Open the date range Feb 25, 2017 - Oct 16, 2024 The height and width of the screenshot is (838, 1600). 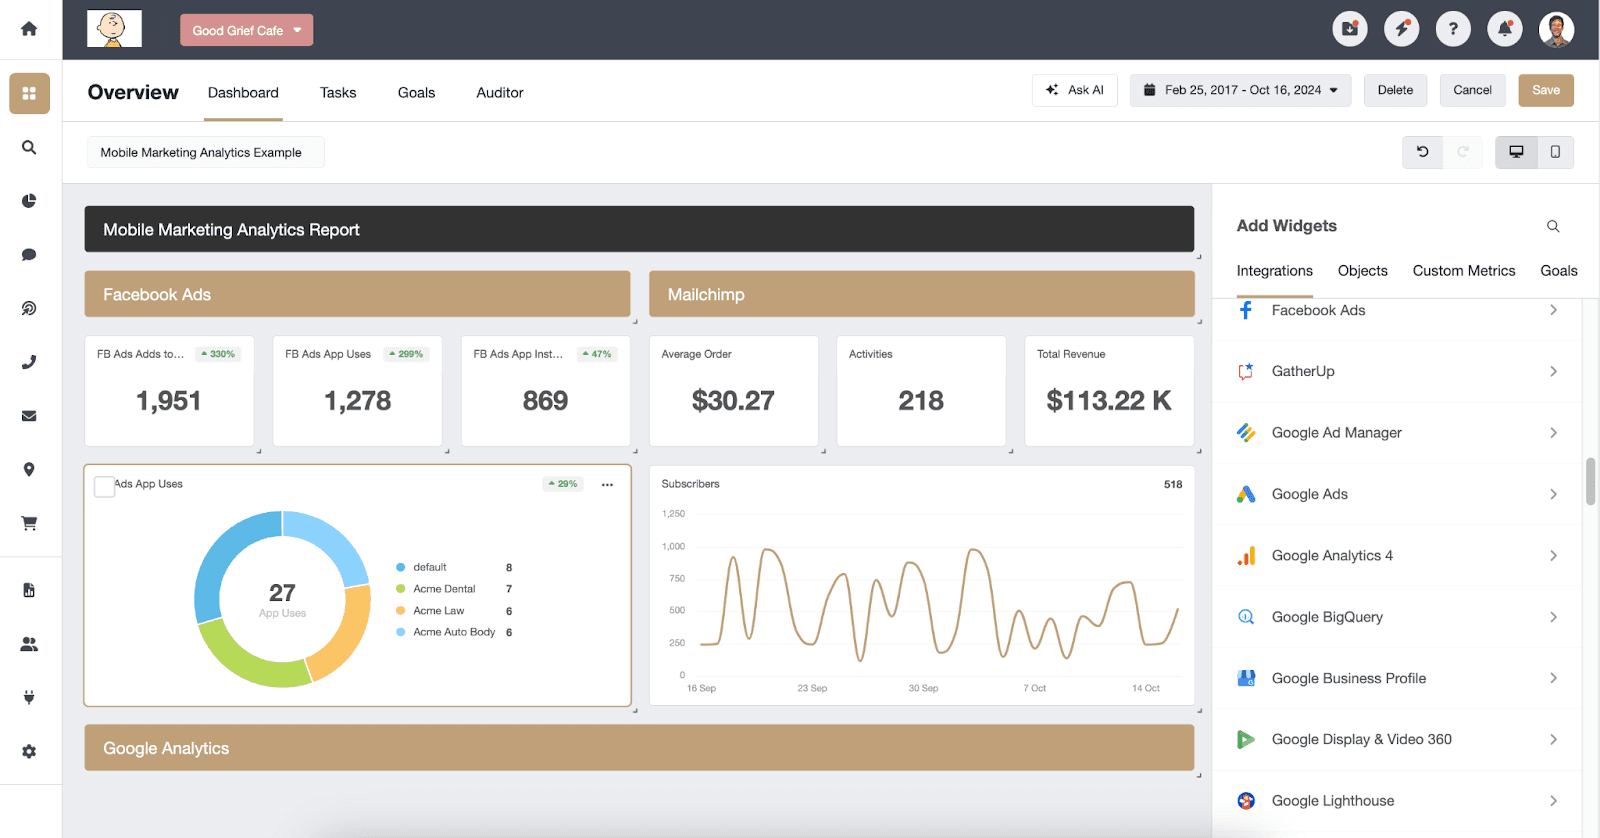coord(1240,90)
